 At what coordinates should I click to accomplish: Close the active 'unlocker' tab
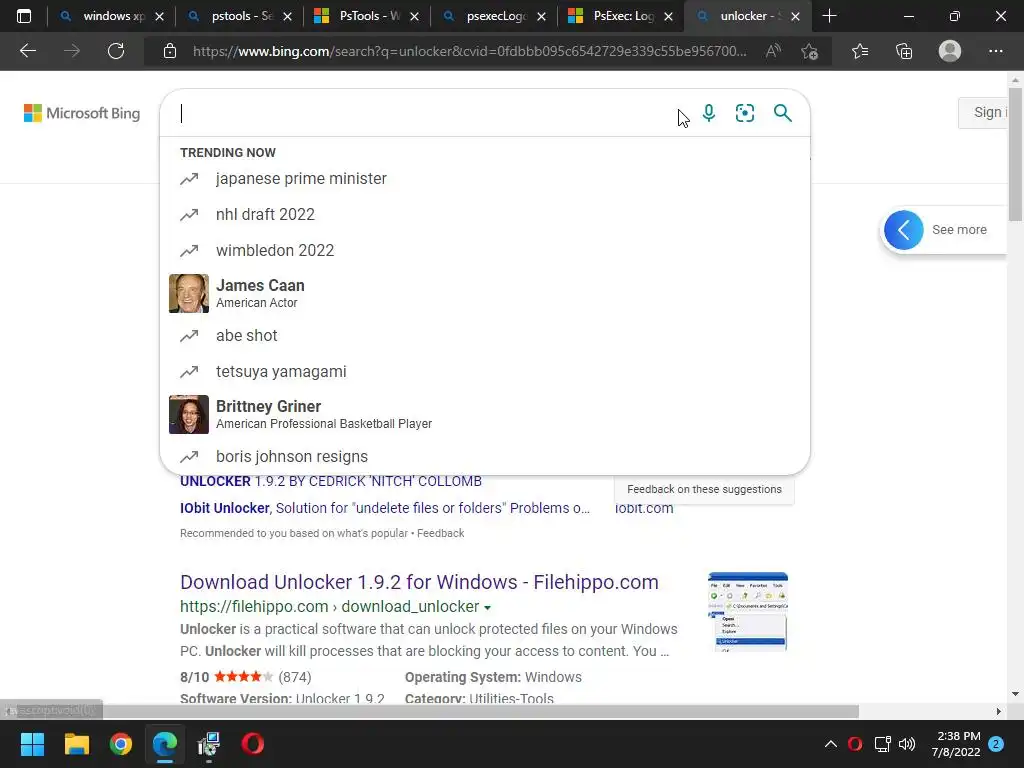click(x=795, y=16)
